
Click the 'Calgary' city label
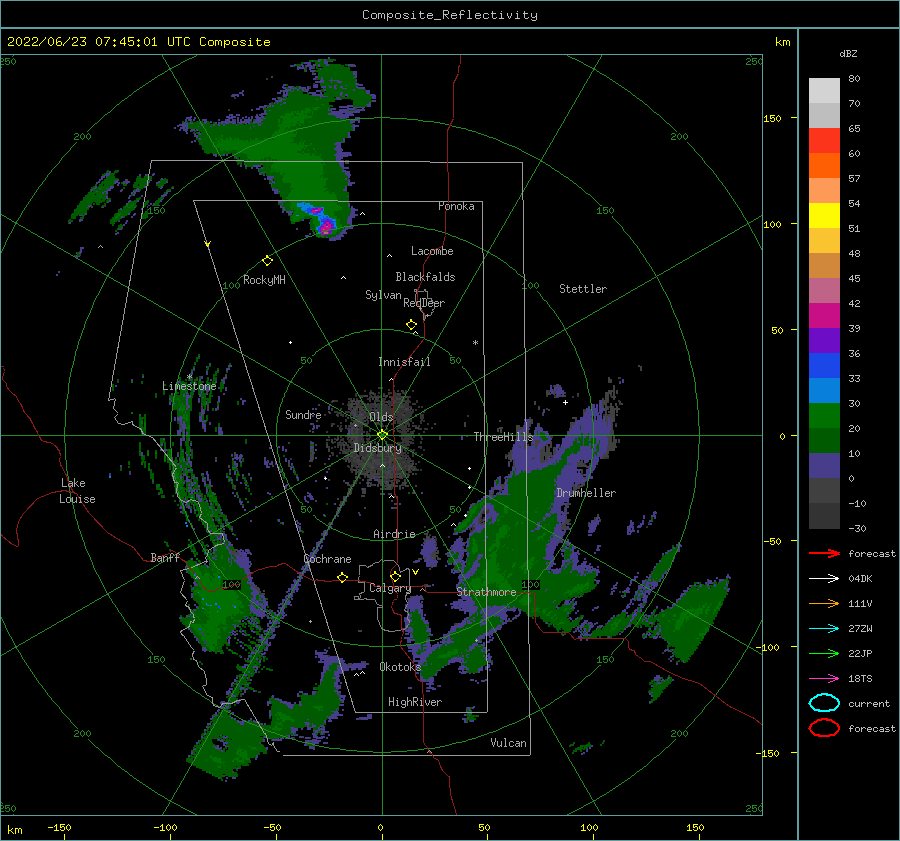[x=390, y=588]
